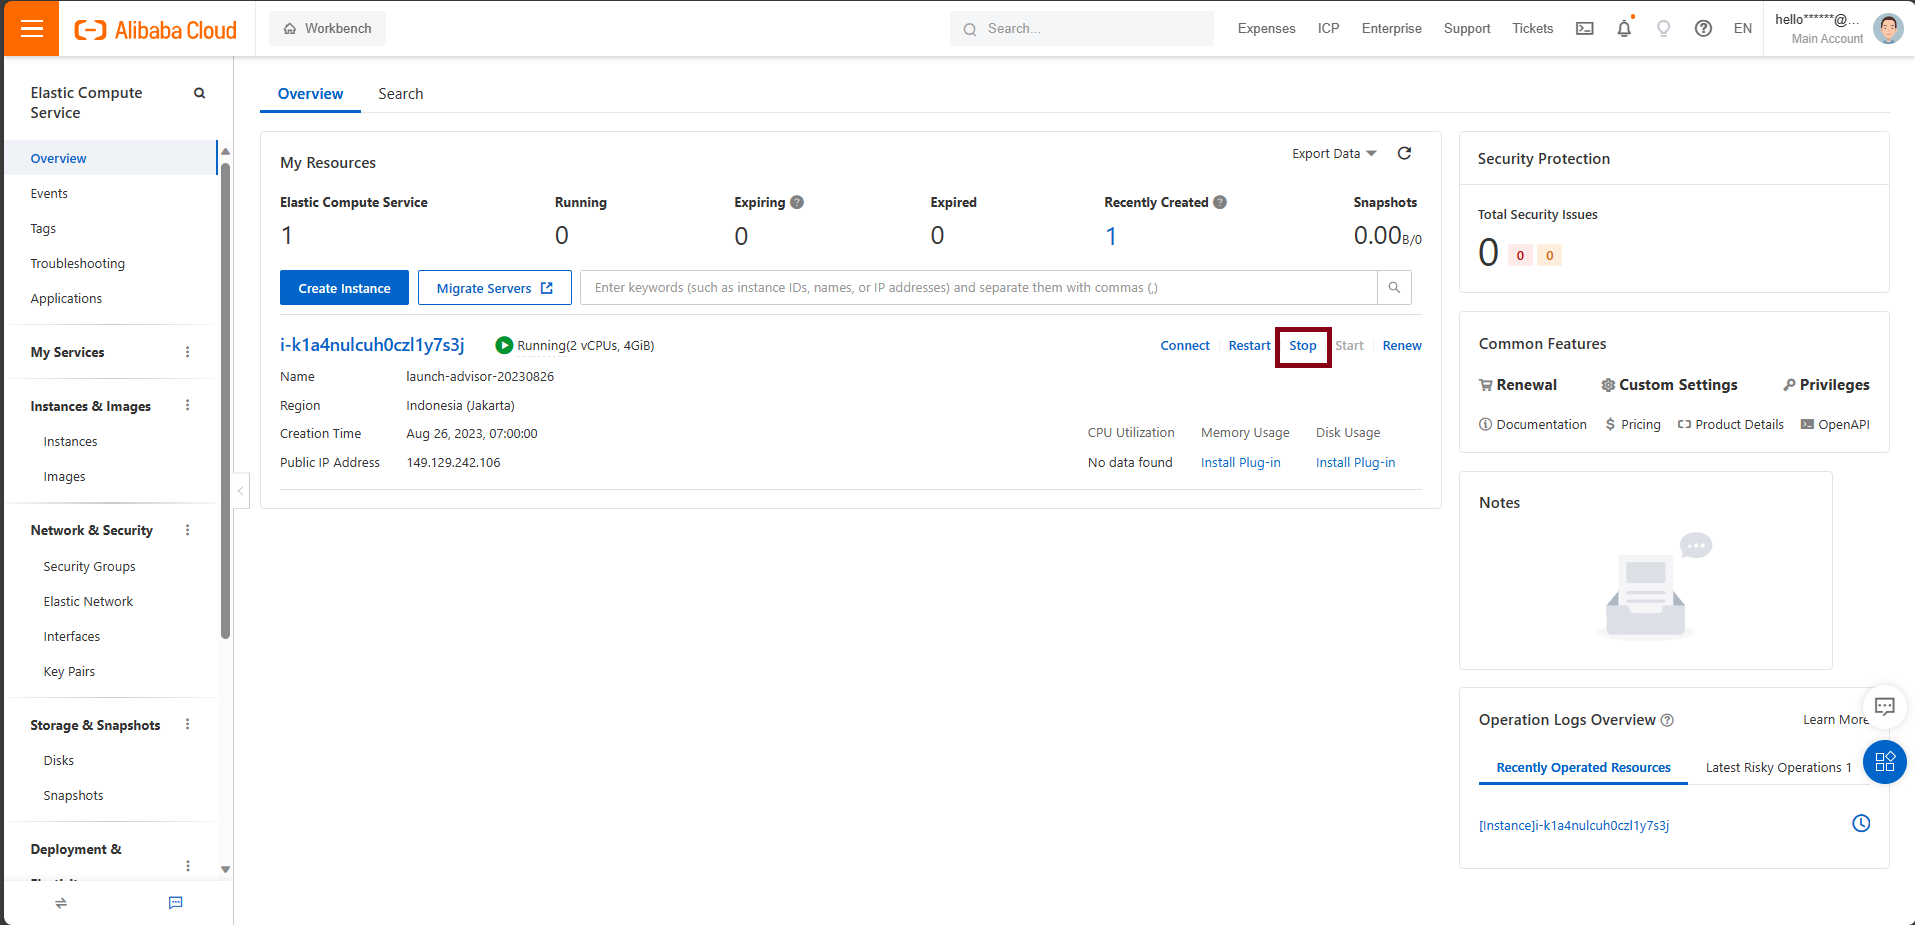
Task: Open Latest Risky Operations tab
Action: click(x=1778, y=768)
